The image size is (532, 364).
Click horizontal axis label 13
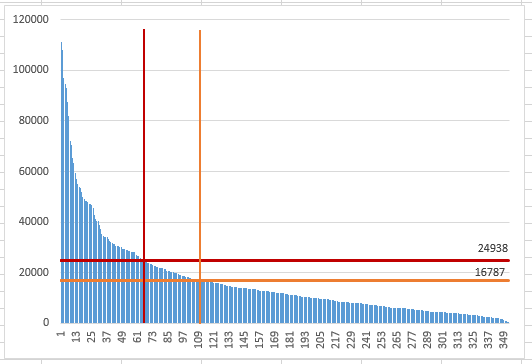(x=76, y=337)
